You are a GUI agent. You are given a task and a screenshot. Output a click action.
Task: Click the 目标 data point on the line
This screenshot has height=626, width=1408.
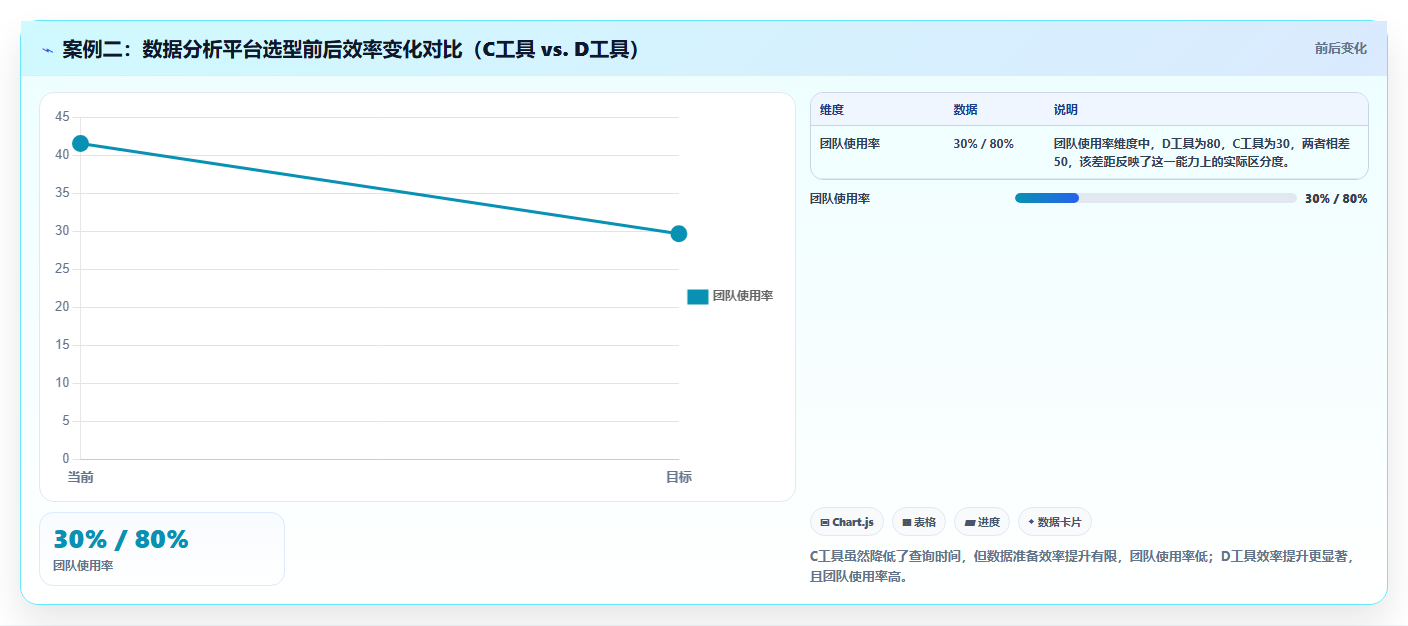point(678,234)
